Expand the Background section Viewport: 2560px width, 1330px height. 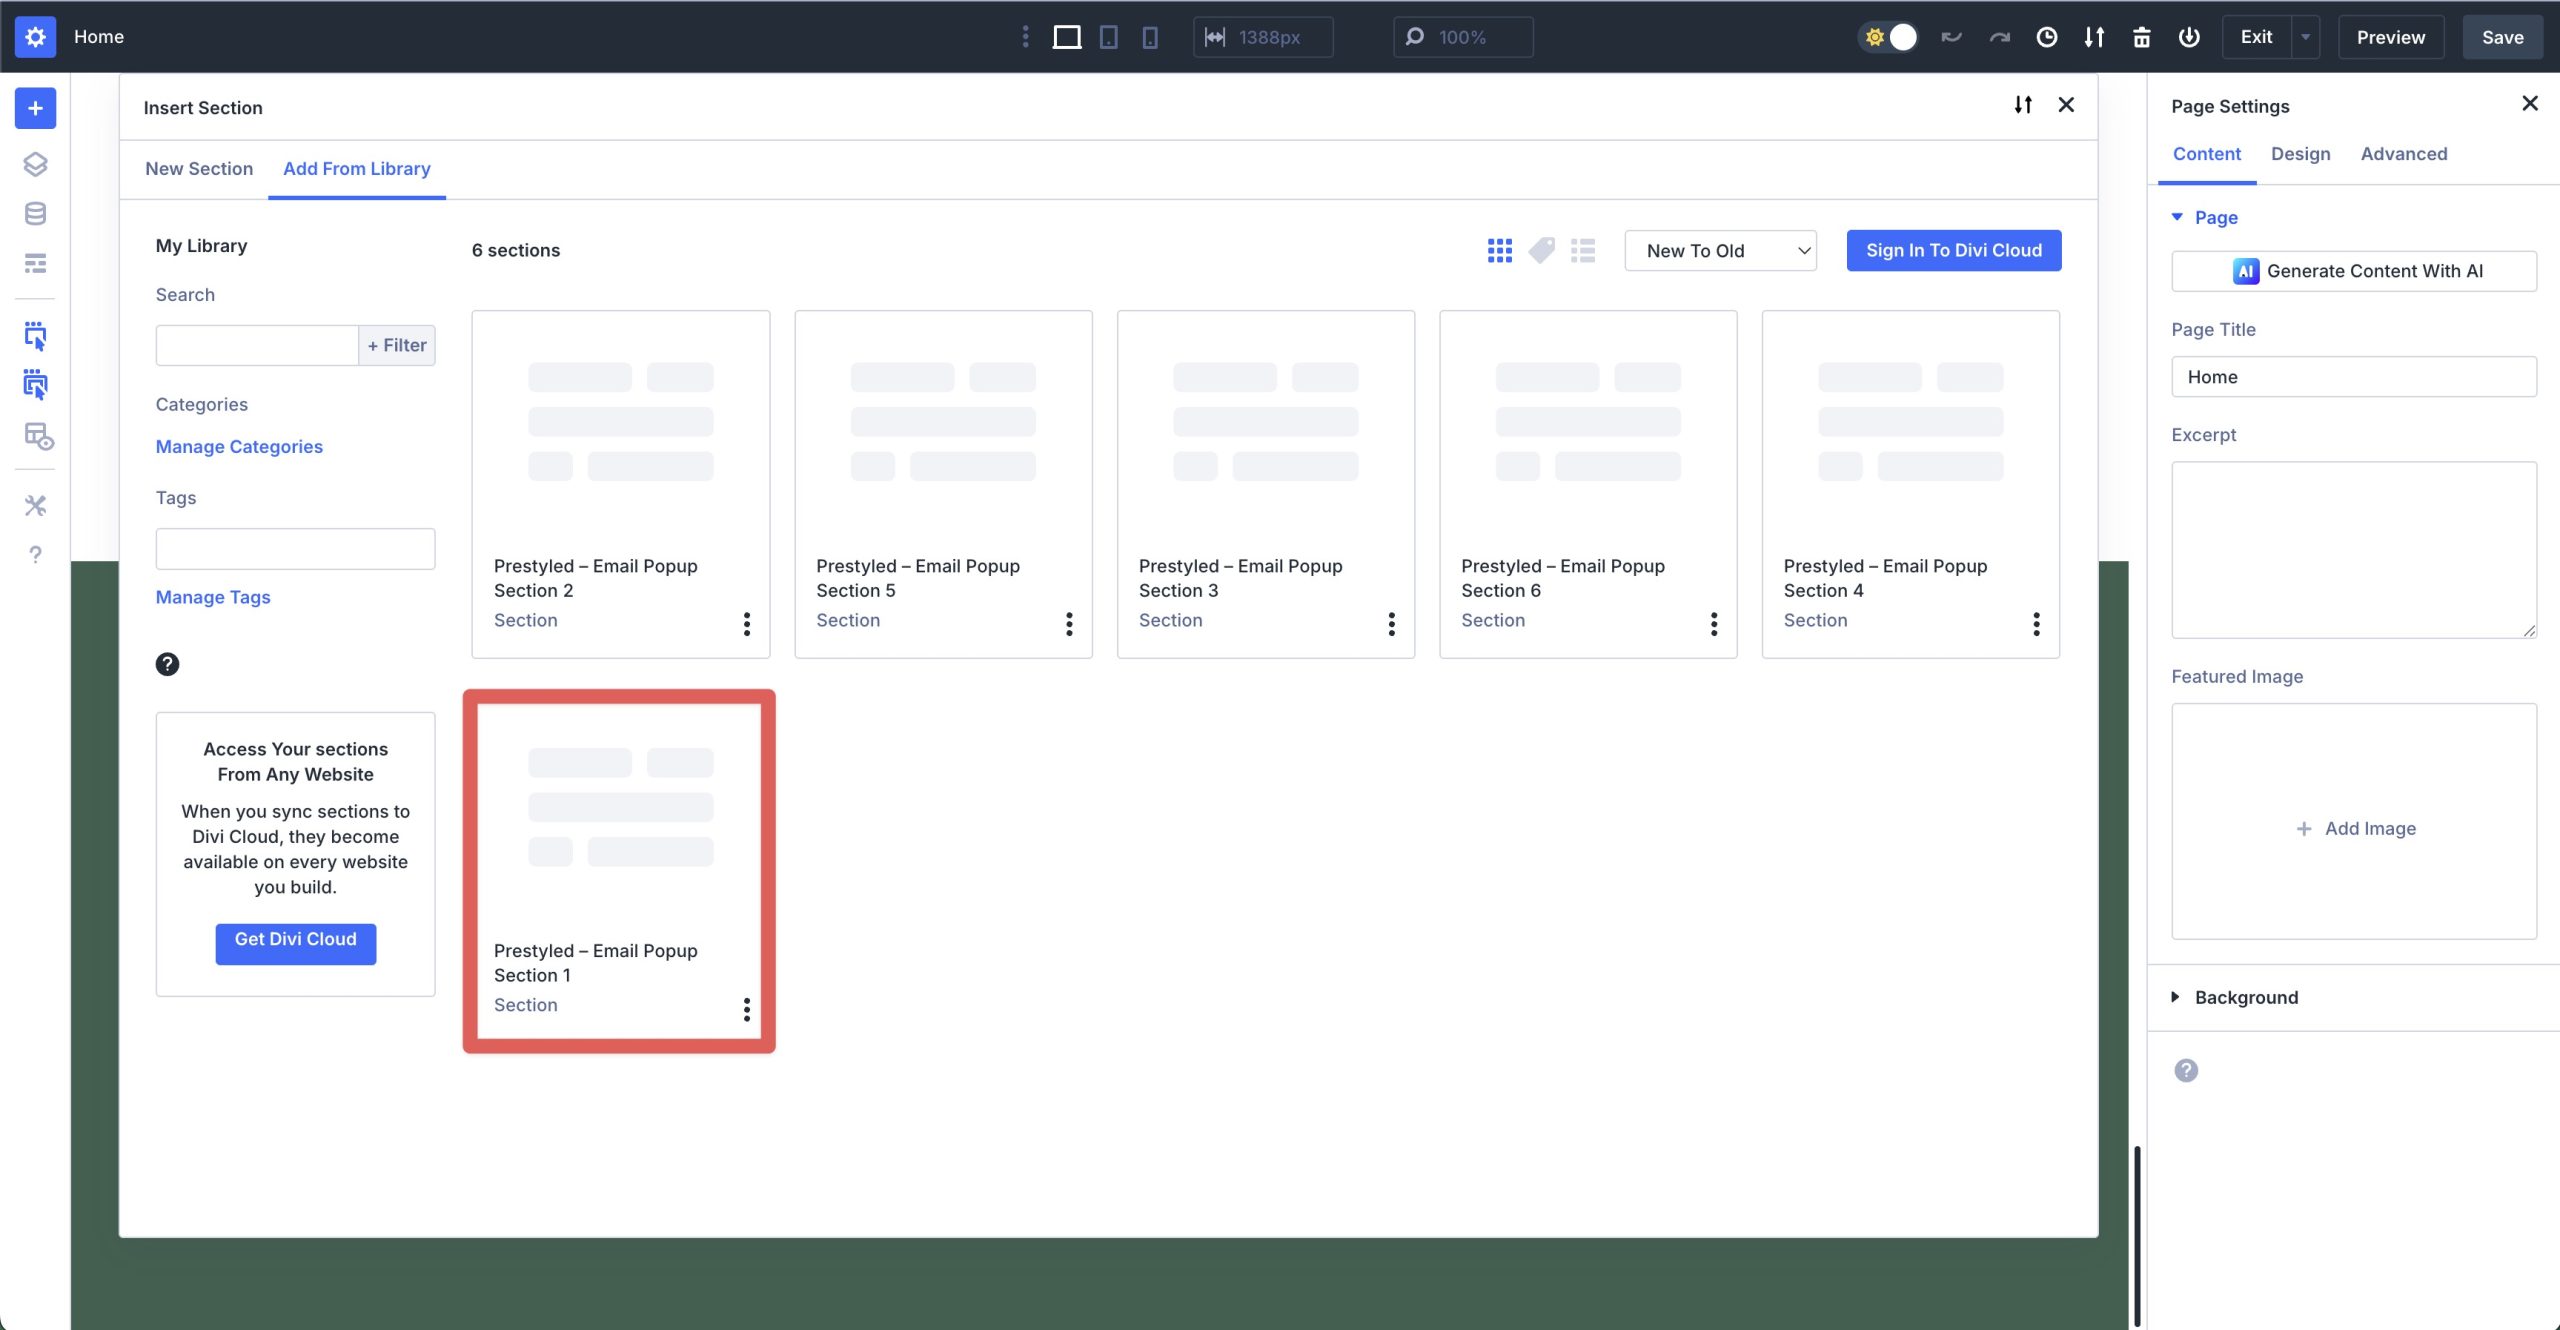[2243, 997]
